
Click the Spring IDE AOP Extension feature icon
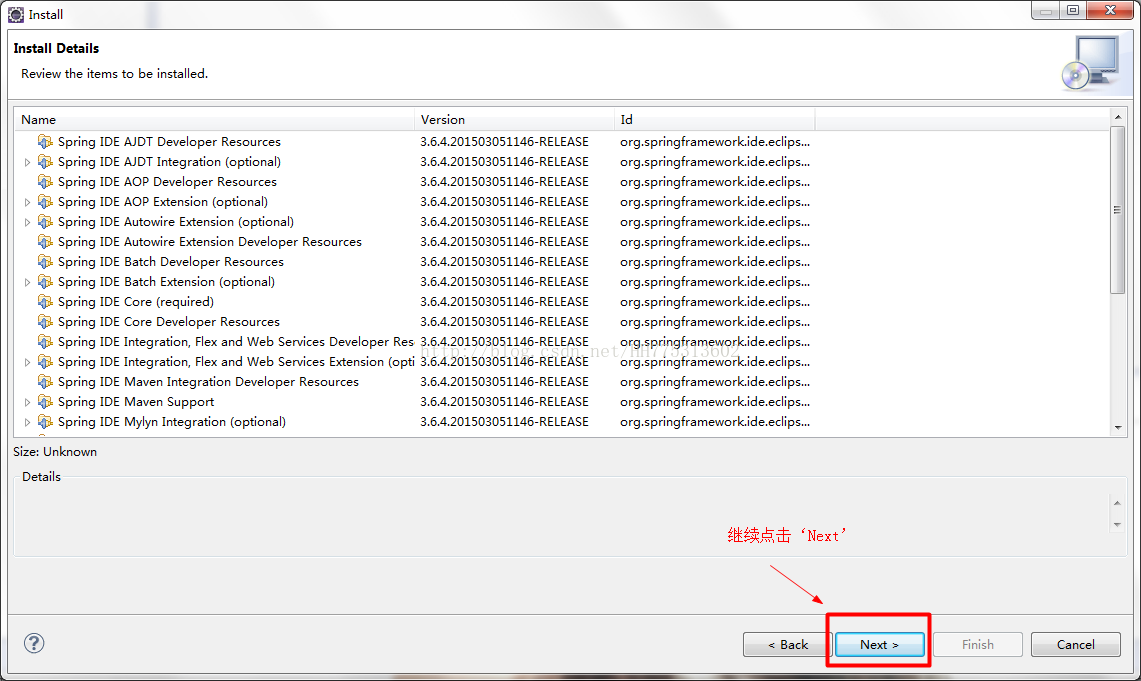pos(45,202)
